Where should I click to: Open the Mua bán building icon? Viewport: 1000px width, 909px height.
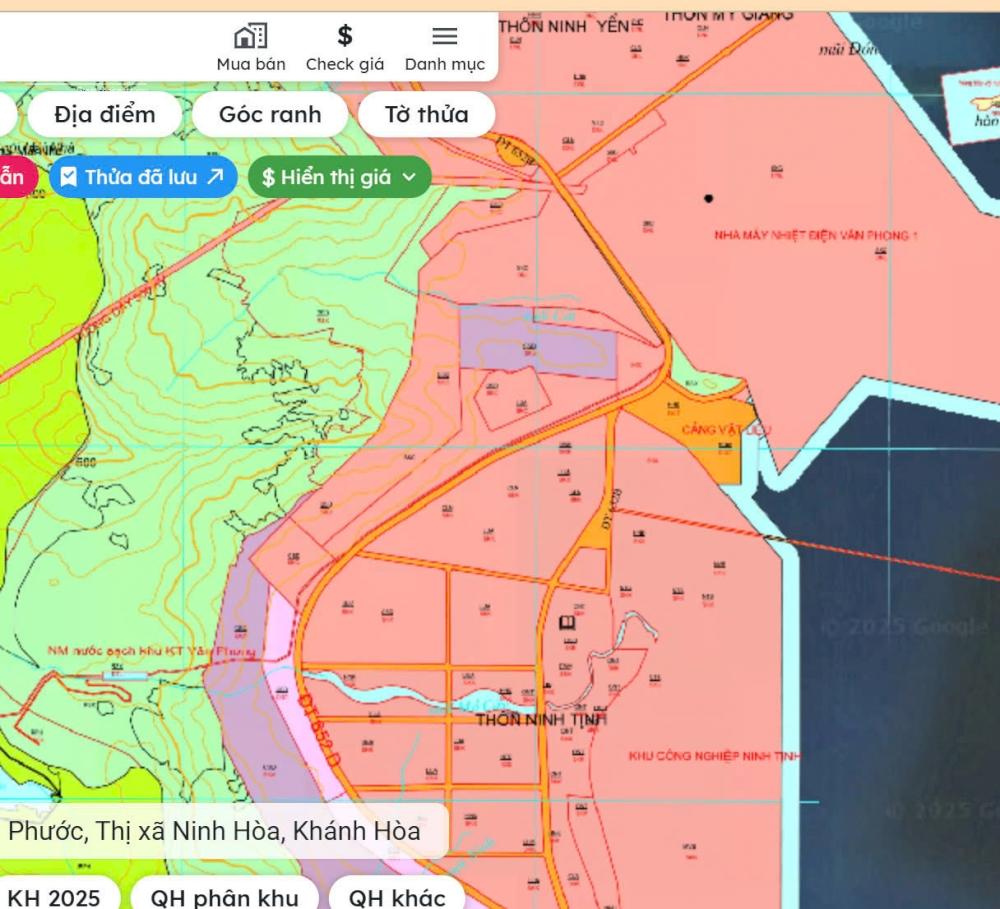[250, 37]
